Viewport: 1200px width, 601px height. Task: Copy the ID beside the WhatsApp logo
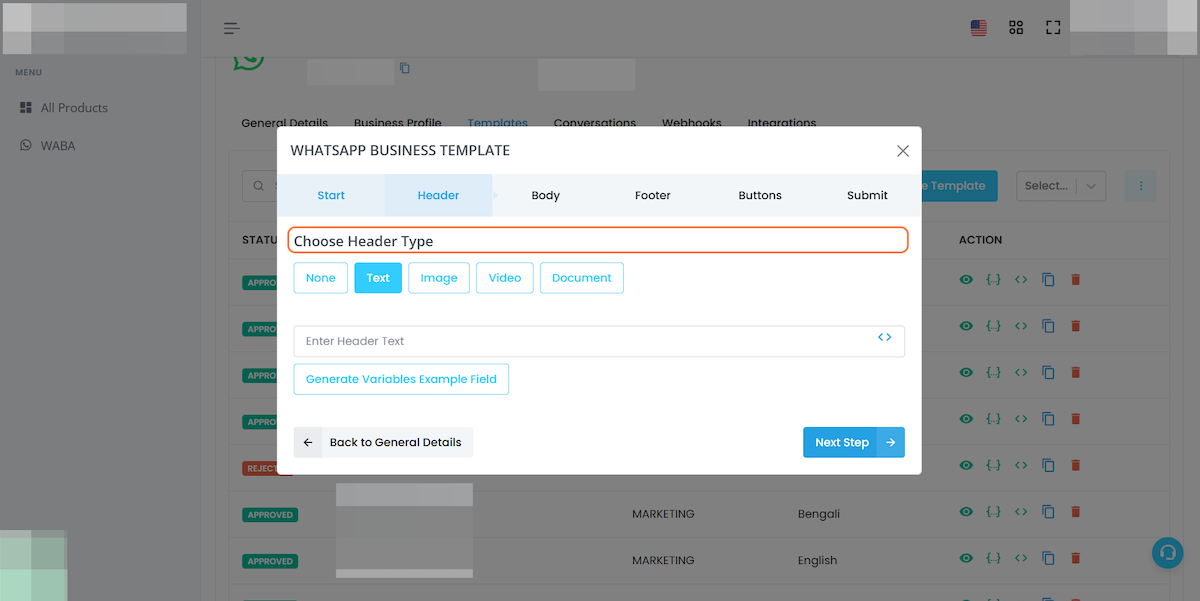[x=405, y=68]
